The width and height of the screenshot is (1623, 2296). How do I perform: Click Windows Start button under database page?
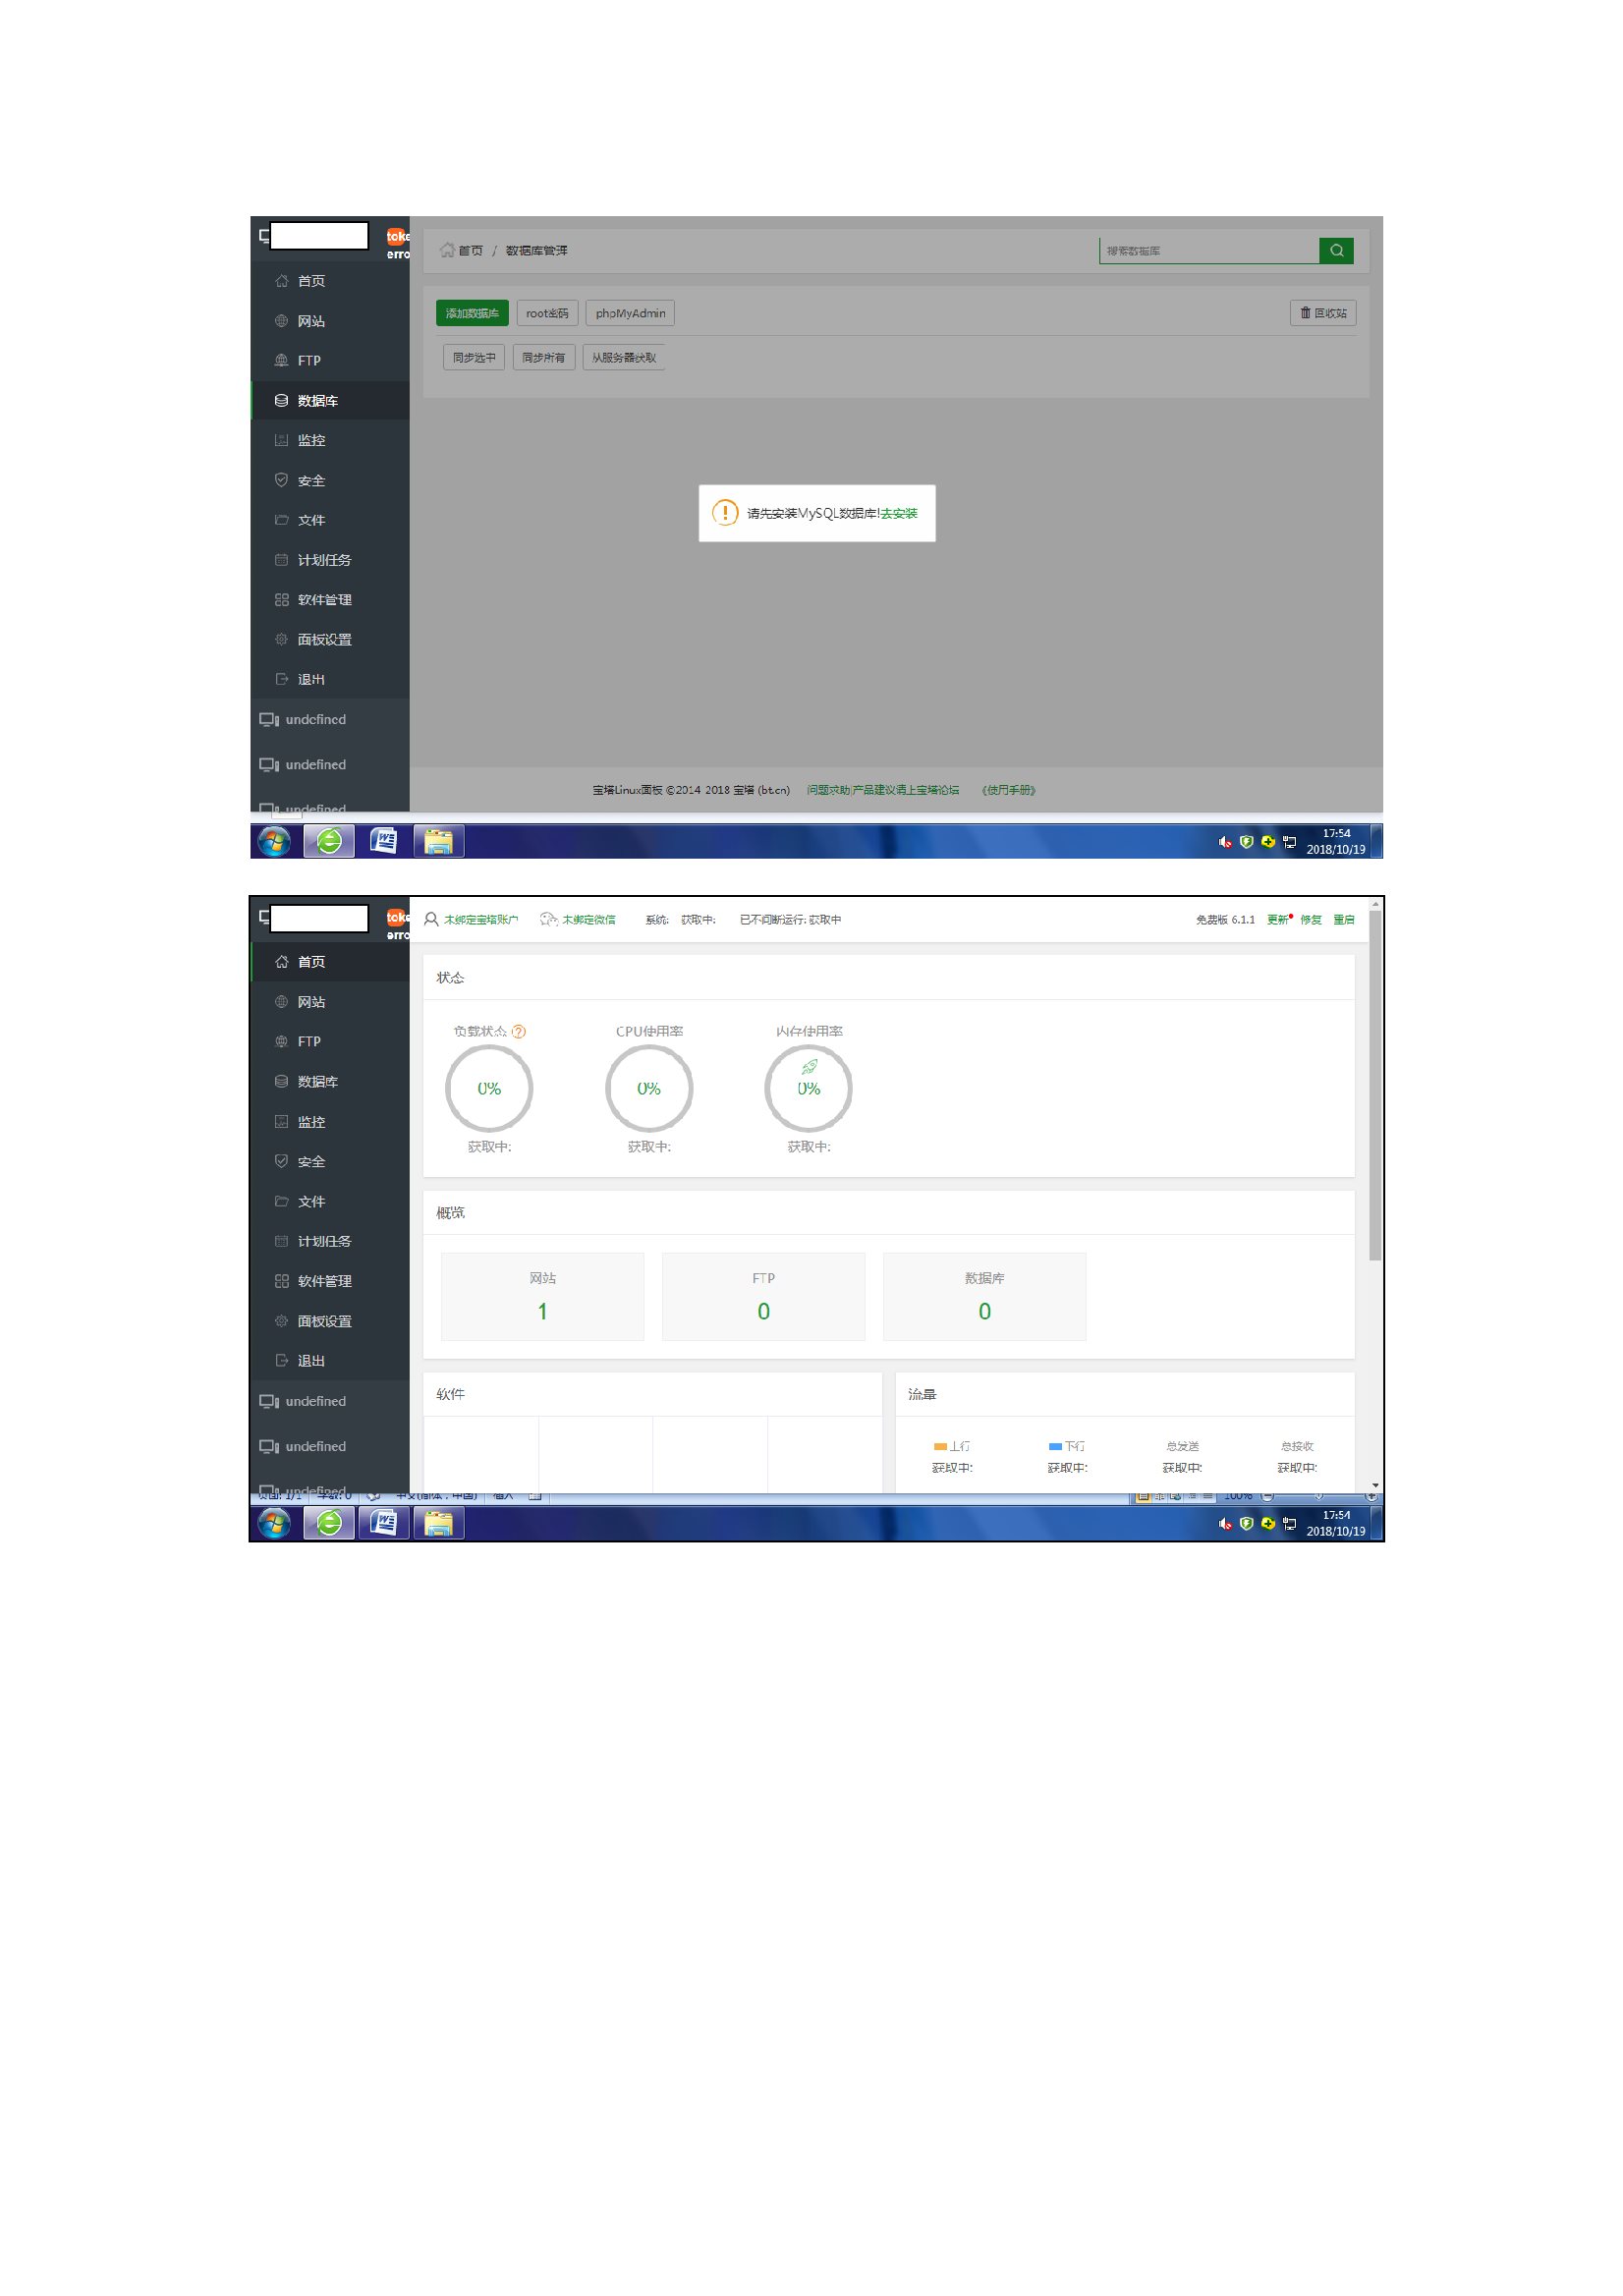[x=274, y=842]
